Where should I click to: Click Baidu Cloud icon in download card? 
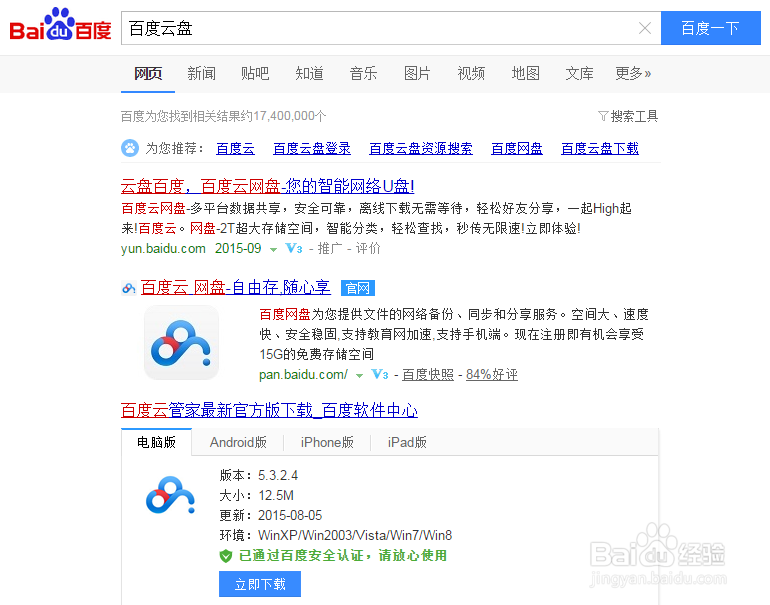click(170, 495)
